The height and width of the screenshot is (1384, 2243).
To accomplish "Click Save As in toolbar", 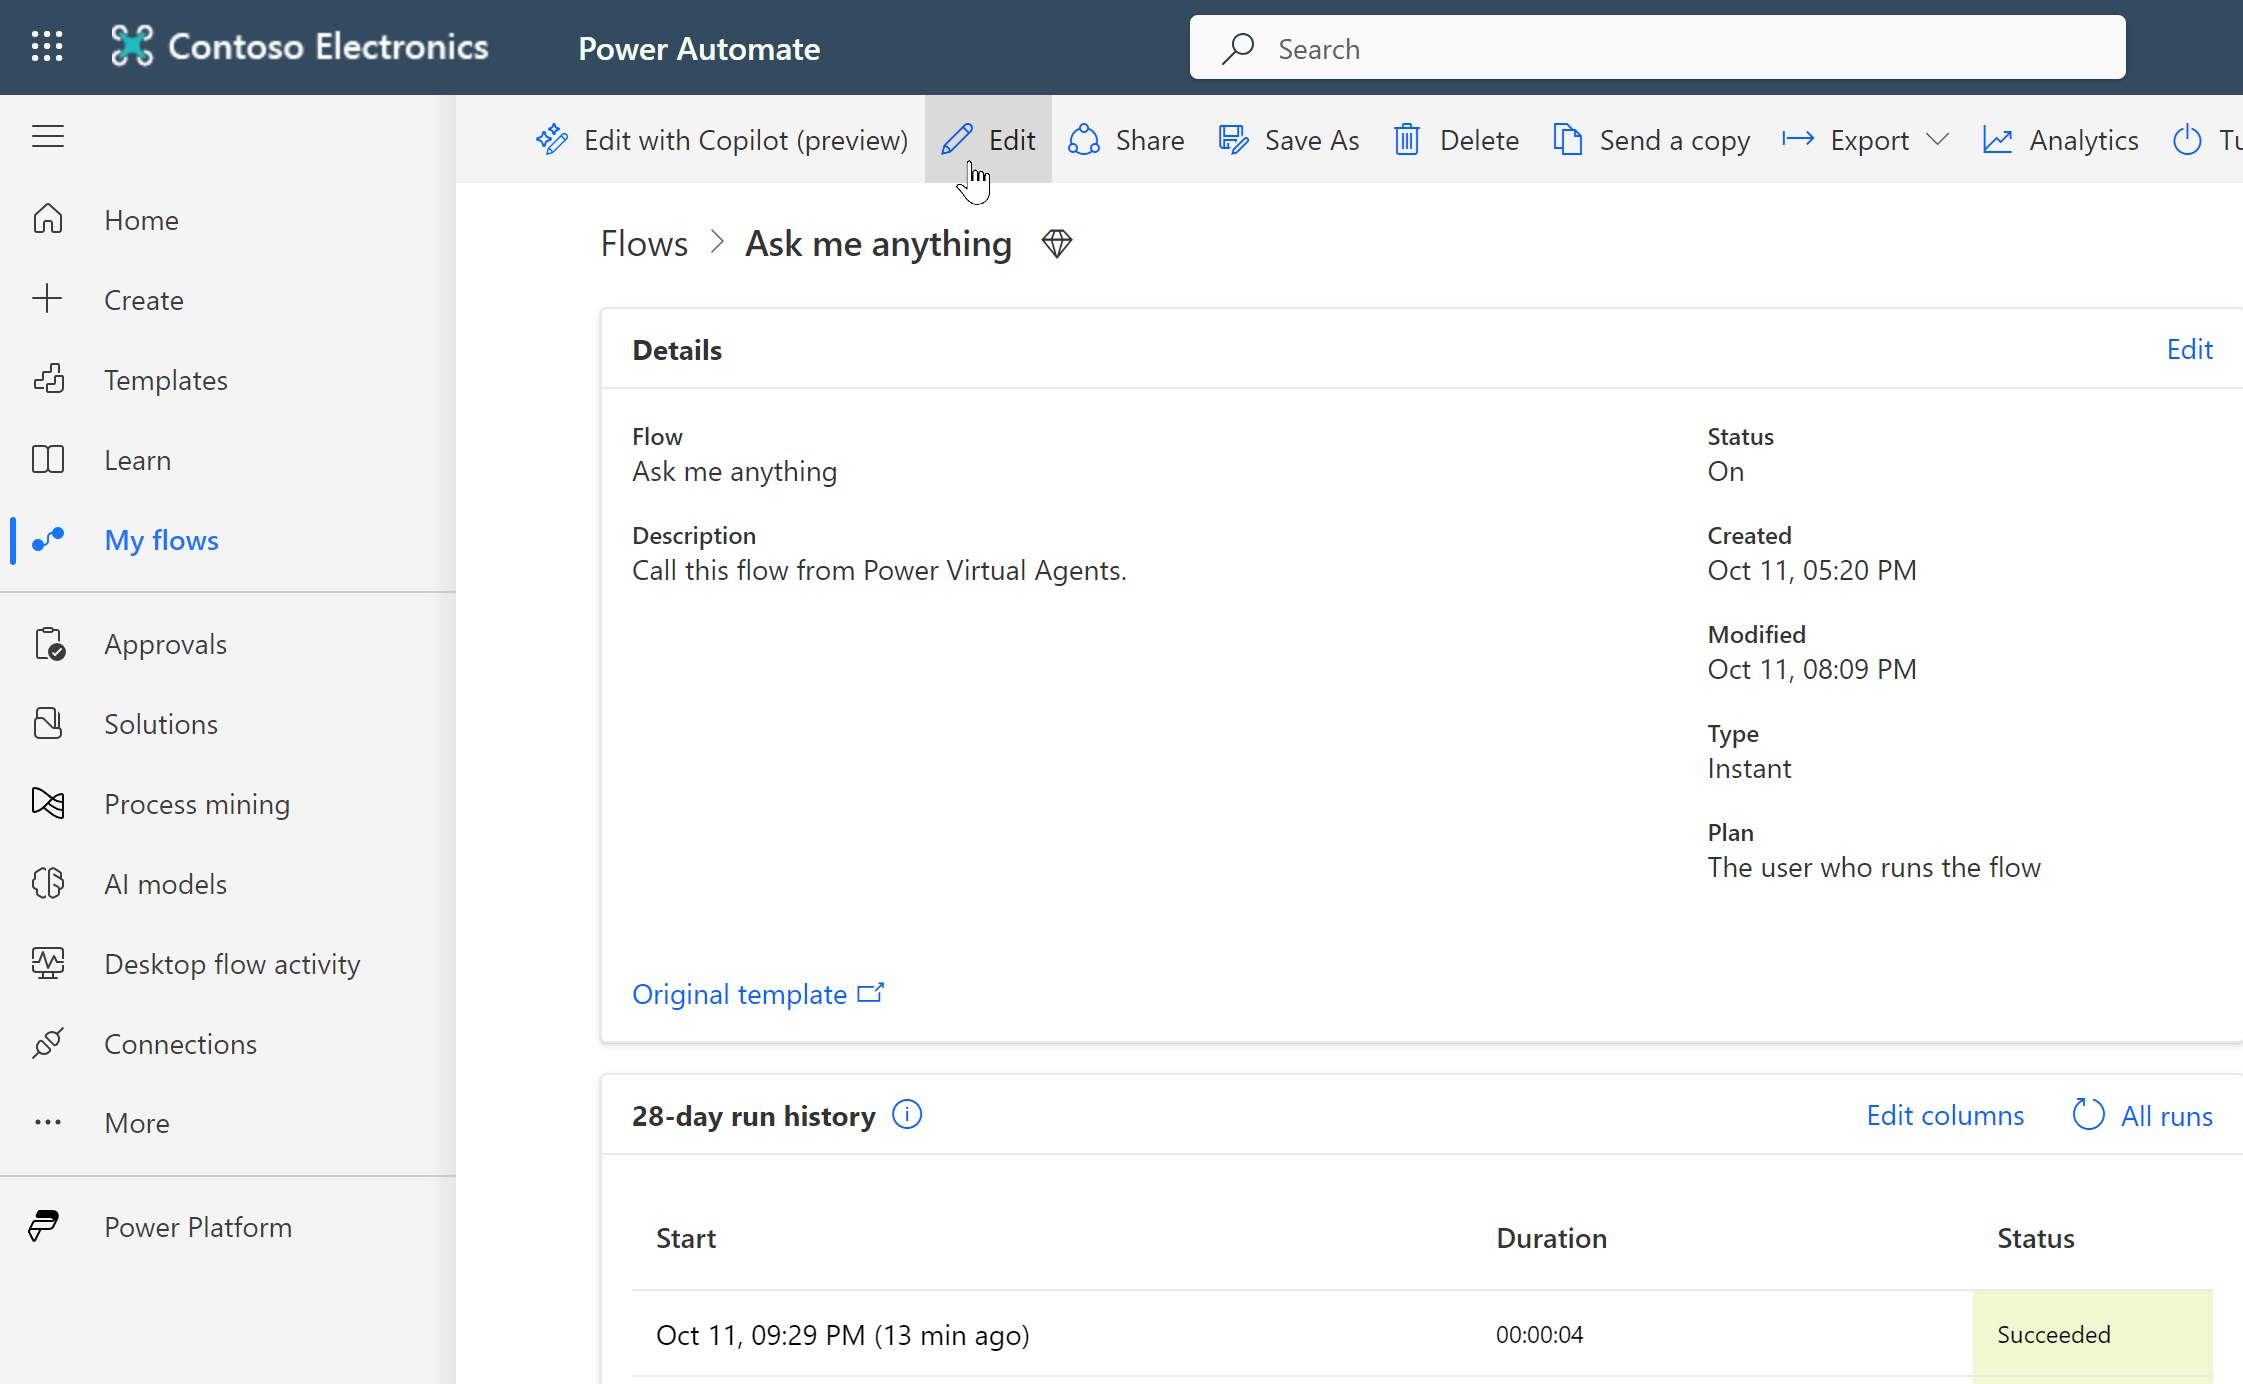I will [x=1289, y=140].
